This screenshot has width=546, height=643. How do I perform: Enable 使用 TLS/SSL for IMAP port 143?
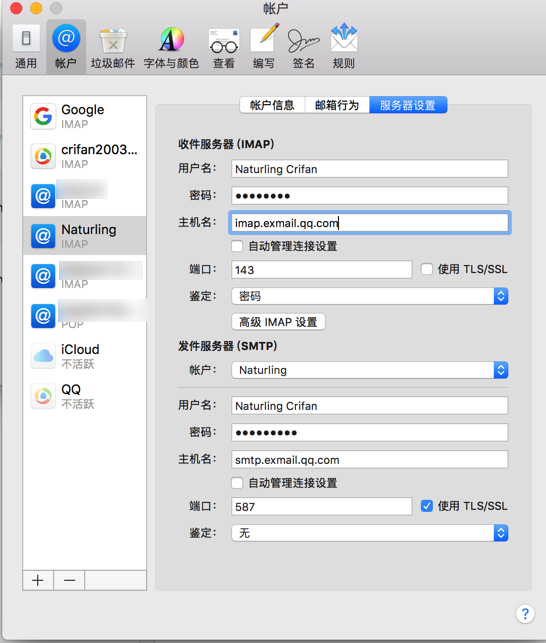427,269
